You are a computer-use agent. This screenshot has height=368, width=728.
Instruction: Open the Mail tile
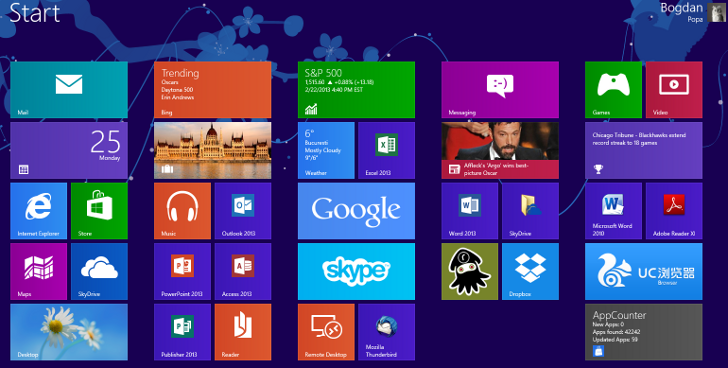(69, 90)
